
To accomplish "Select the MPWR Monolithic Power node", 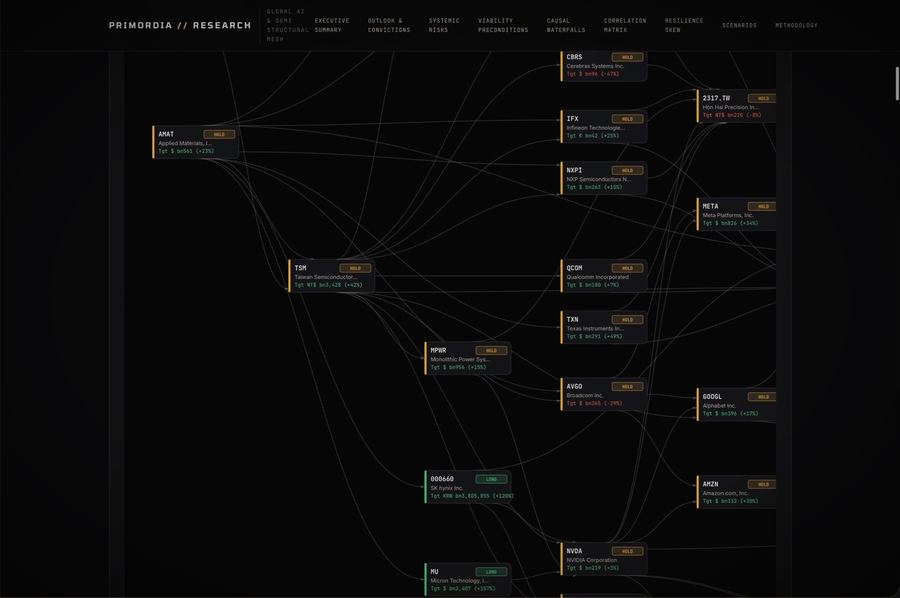I will [468, 358].
